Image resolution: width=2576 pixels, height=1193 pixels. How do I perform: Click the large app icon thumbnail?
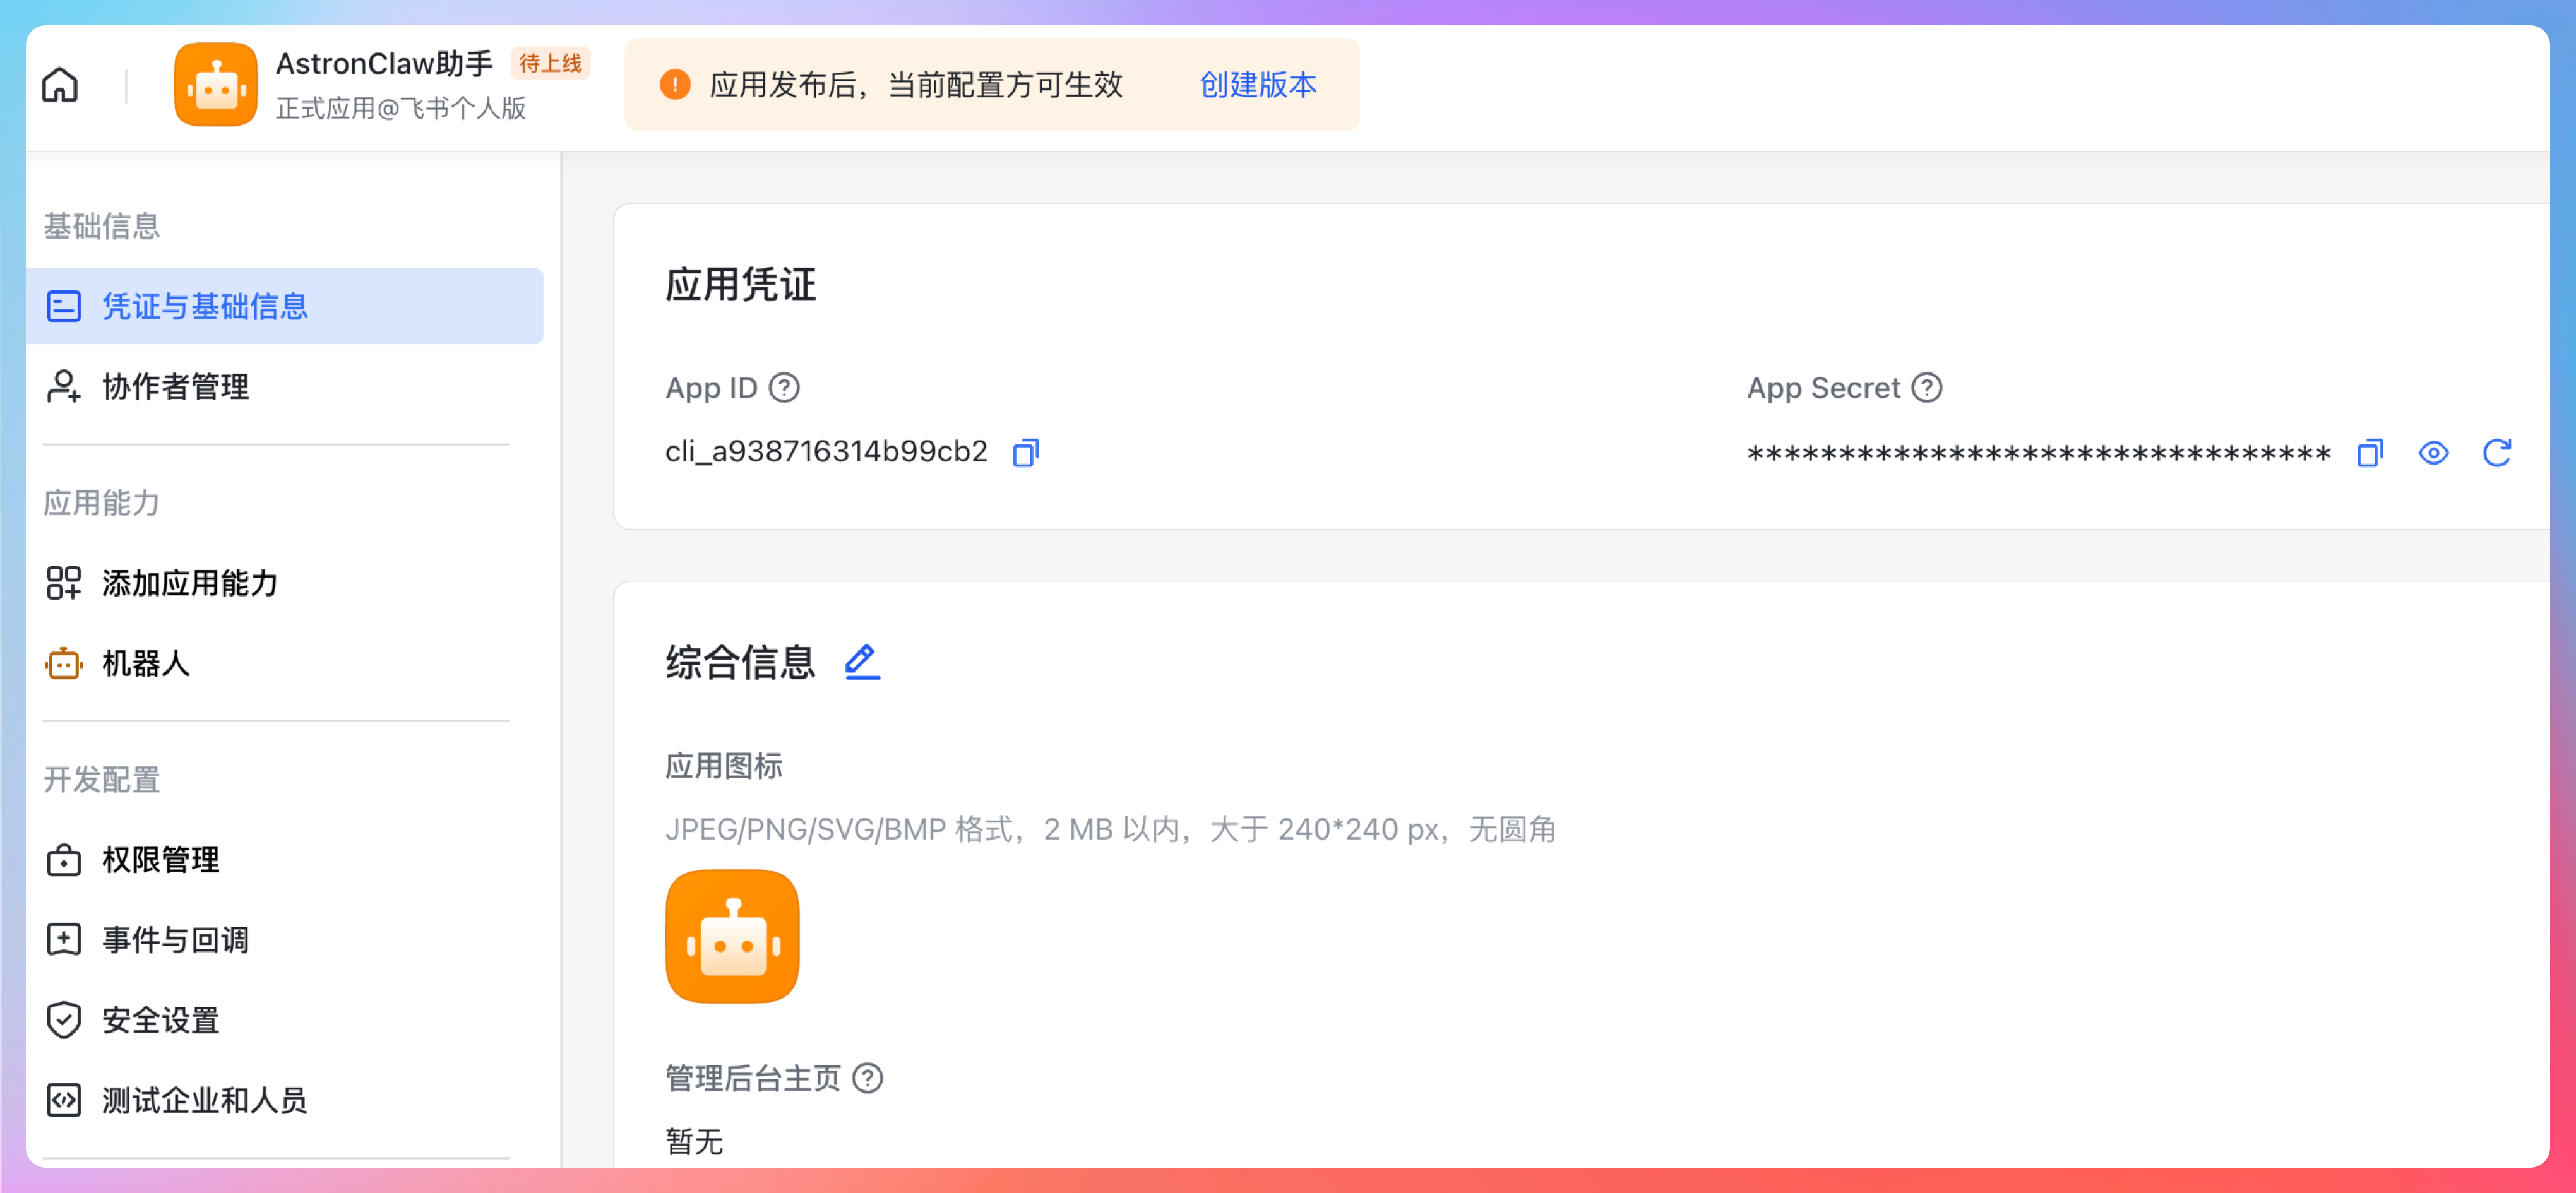click(732, 936)
